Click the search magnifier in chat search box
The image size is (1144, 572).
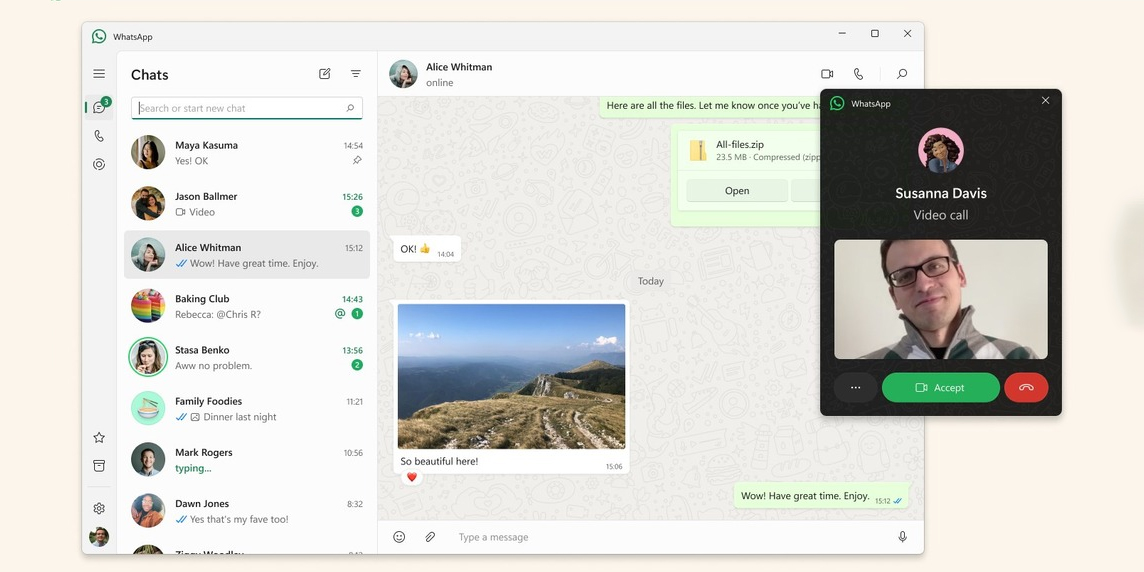[350, 108]
